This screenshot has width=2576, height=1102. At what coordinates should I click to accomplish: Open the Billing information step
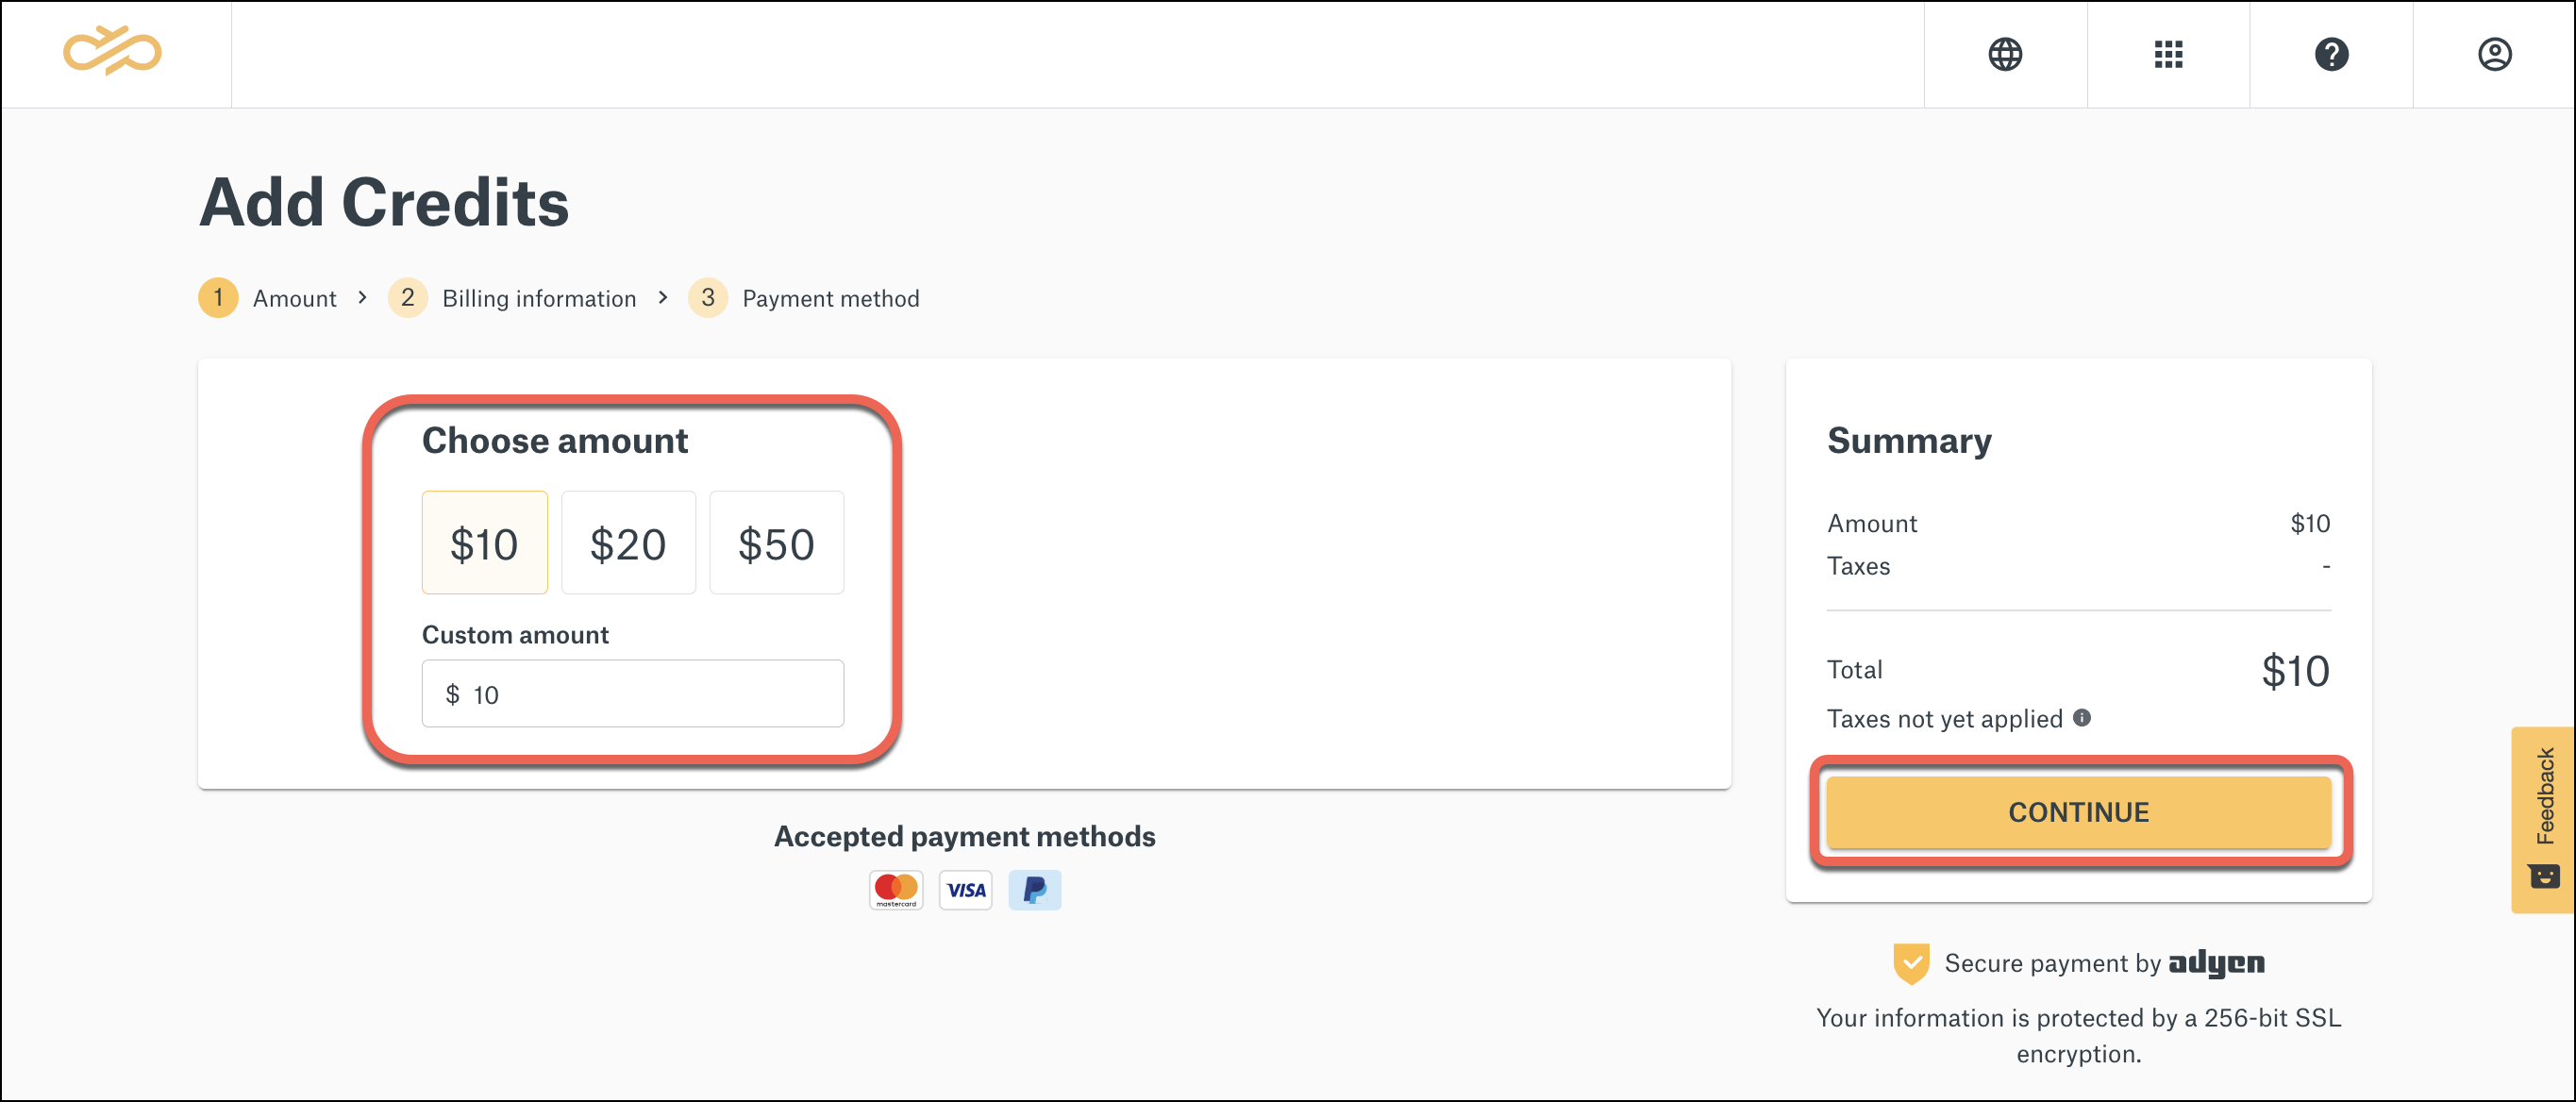tap(538, 298)
